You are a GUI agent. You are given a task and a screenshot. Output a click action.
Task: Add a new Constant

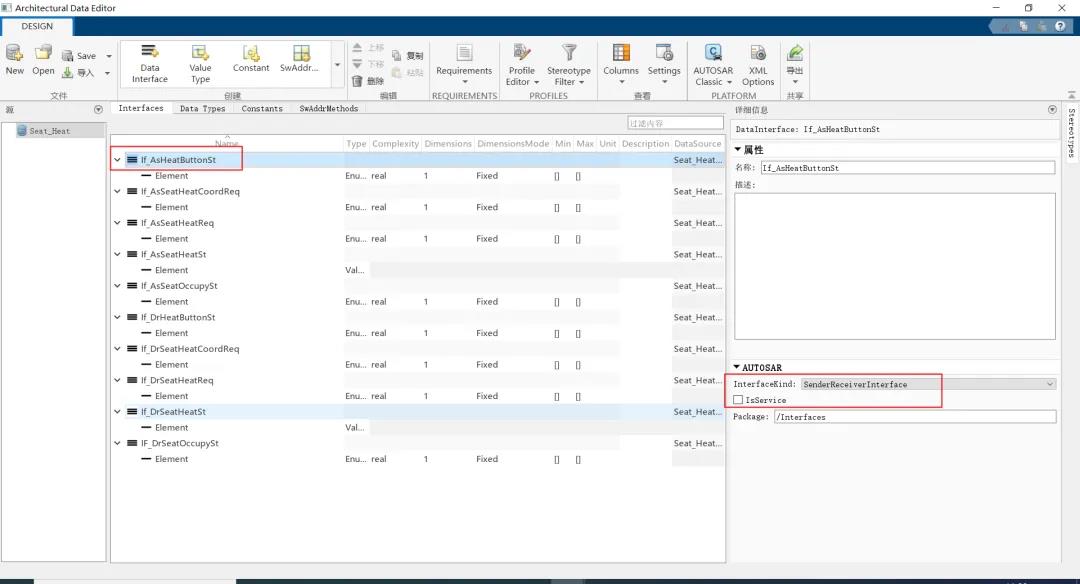[x=251, y=58]
